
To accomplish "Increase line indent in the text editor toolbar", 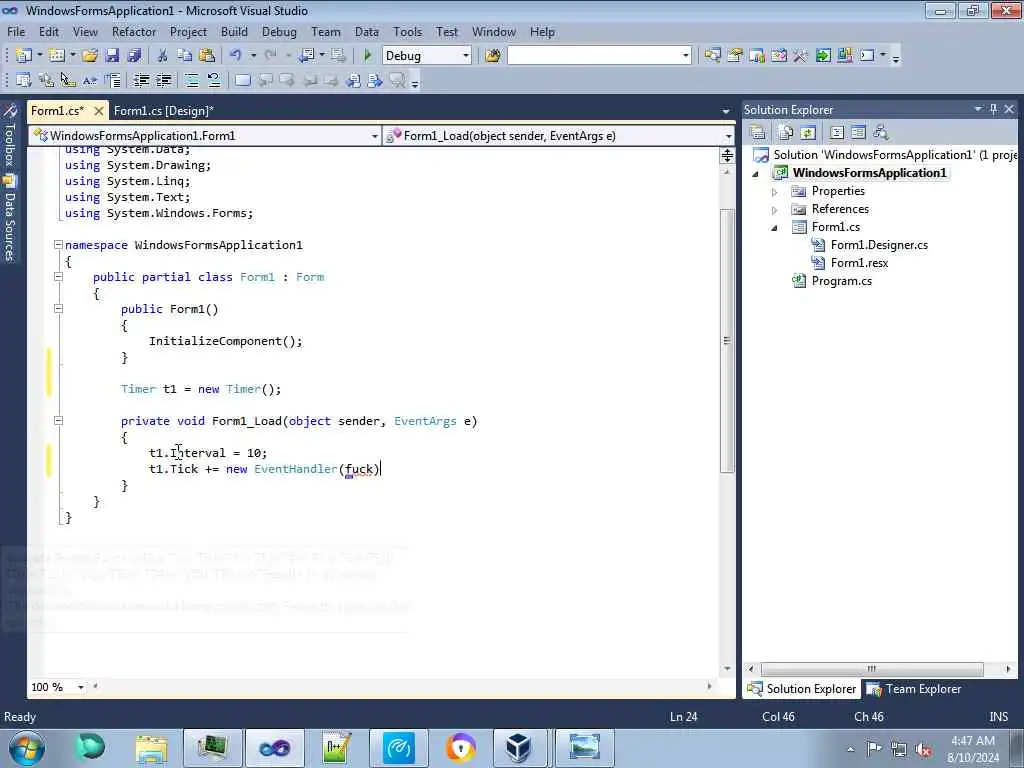I will (163, 80).
